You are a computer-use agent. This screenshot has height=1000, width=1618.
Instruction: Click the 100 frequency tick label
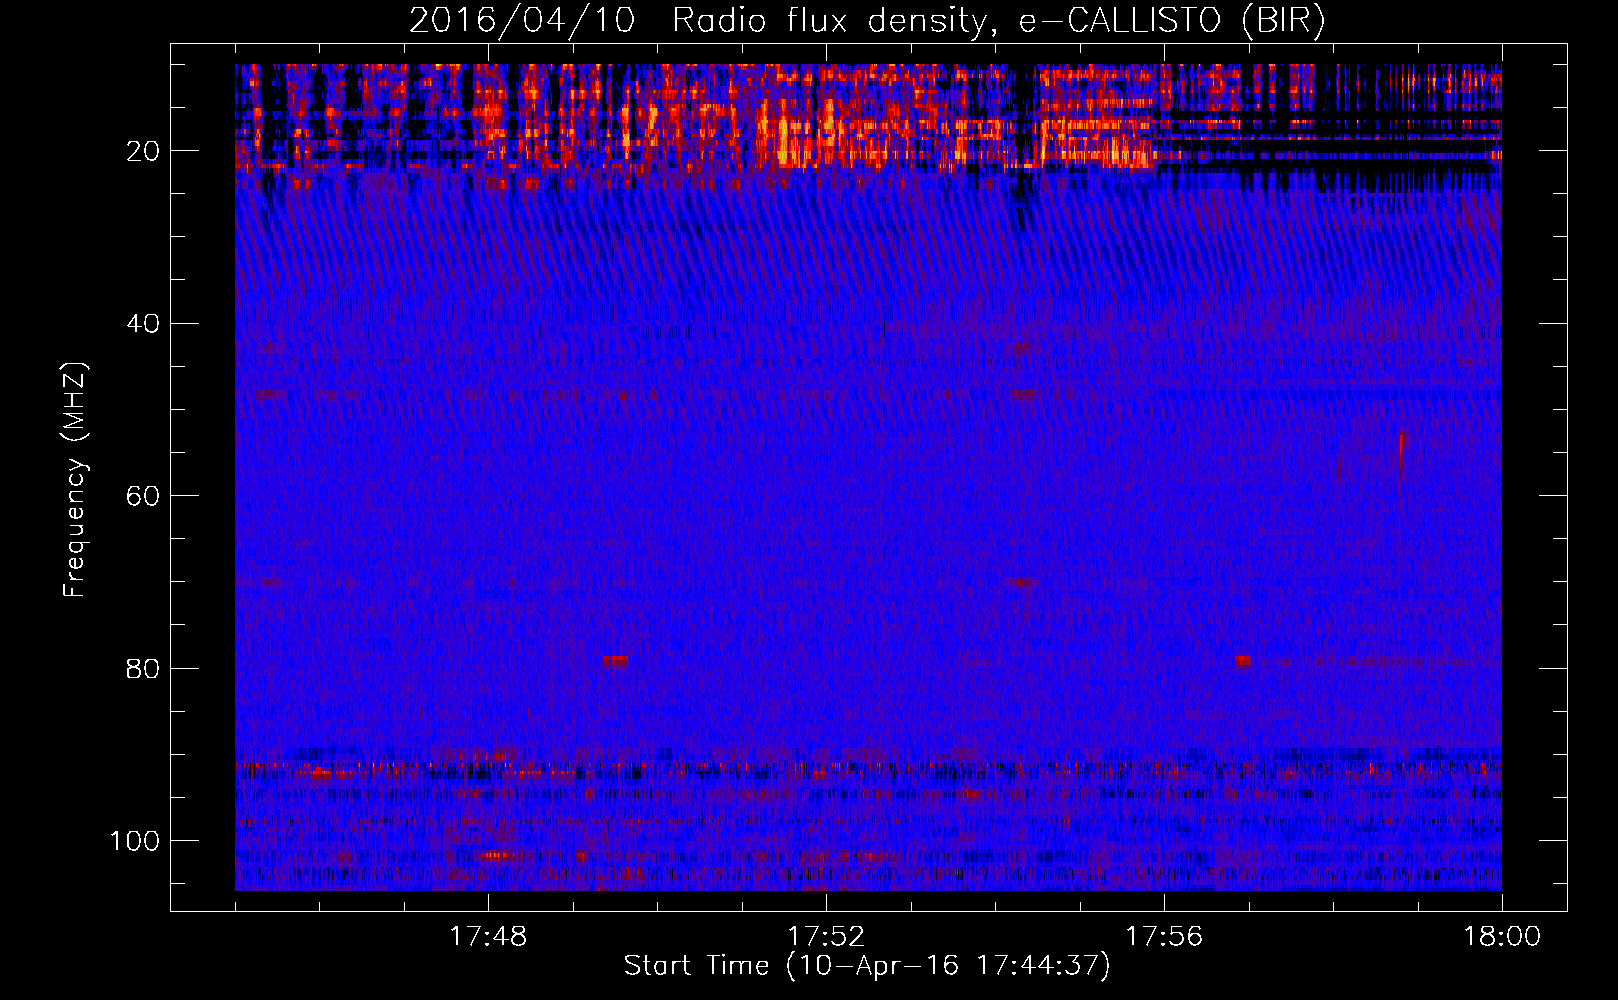tap(135, 841)
